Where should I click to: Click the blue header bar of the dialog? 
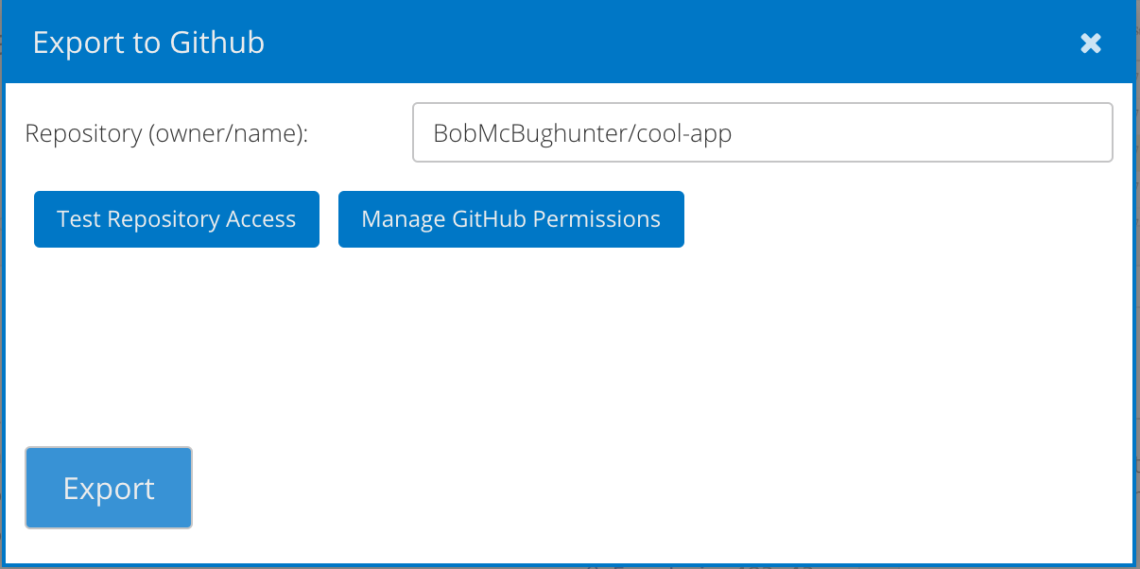point(650,43)
